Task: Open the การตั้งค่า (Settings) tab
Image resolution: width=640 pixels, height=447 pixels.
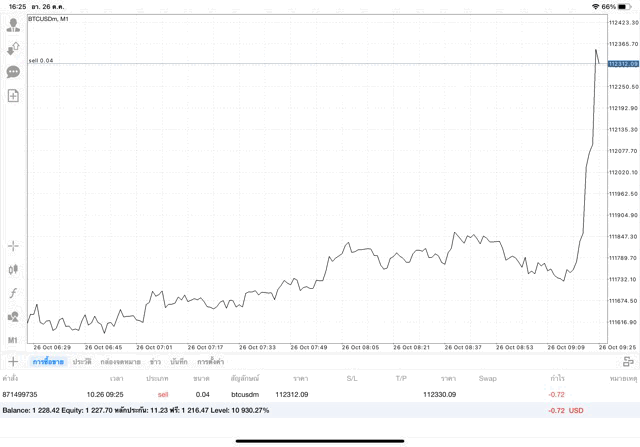Action: [210, 361]
